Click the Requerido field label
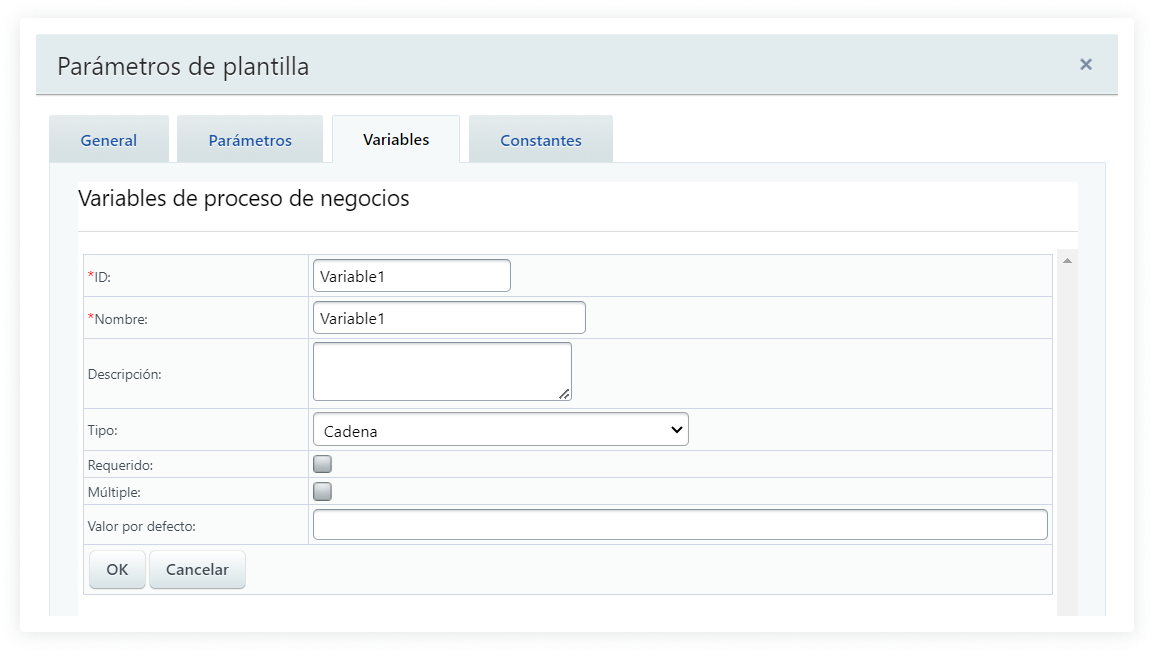The image size is (1154, 654). tap(121, 465)
